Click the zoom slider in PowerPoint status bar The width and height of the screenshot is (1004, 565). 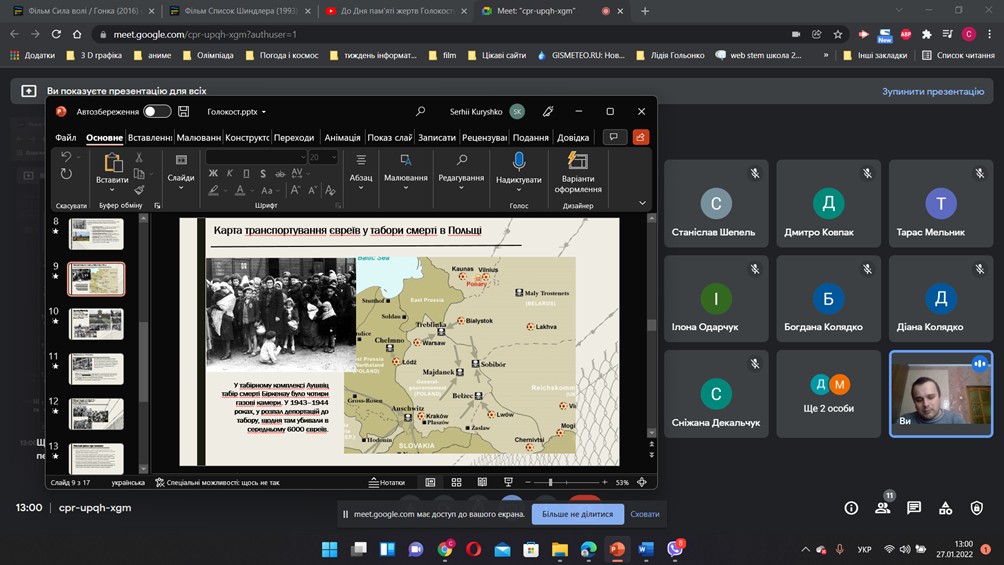(x=565, y=482)
